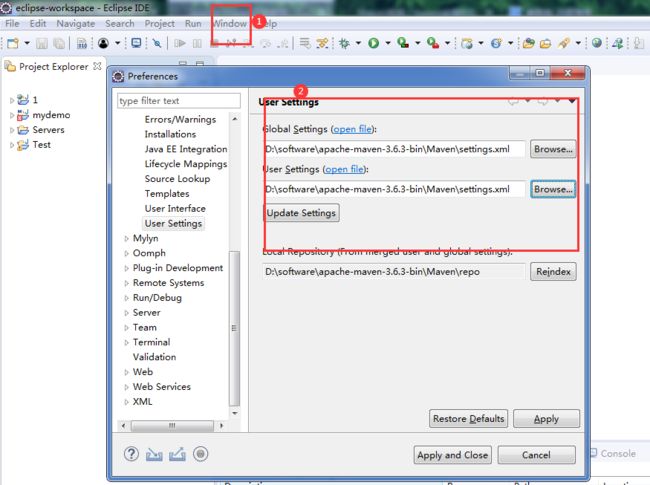
Task: Click the Open Type folder toolbar icon
Action: pyautogui.click(x=528, y=43)
